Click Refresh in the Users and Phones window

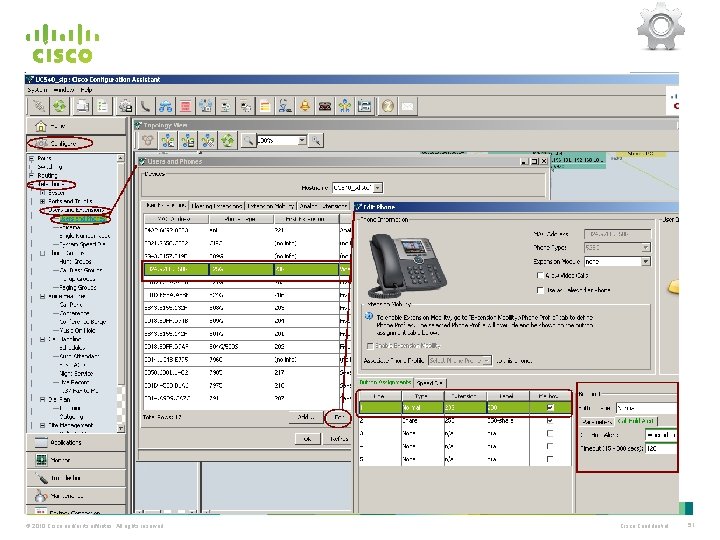pyautogui.click(x=339, y=439)
